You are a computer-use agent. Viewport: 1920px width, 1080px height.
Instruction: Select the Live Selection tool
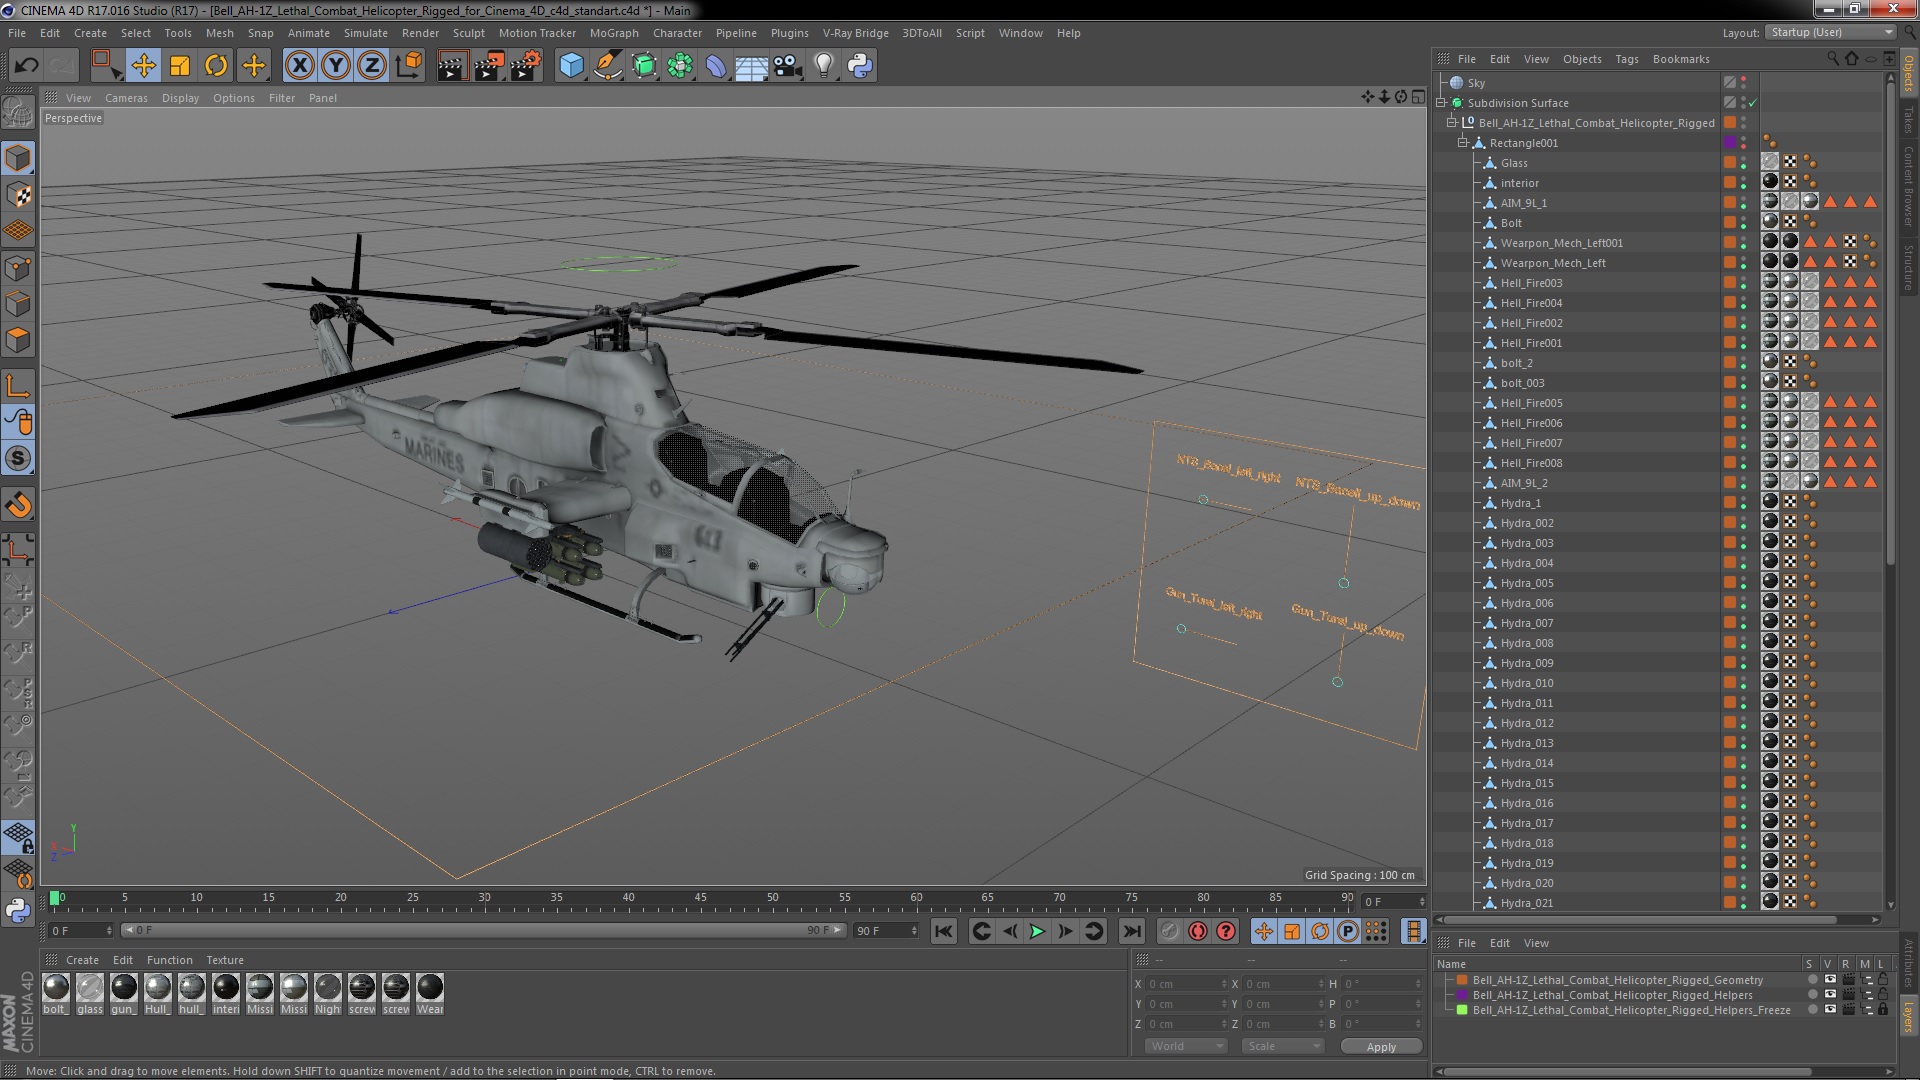[105, 66]
